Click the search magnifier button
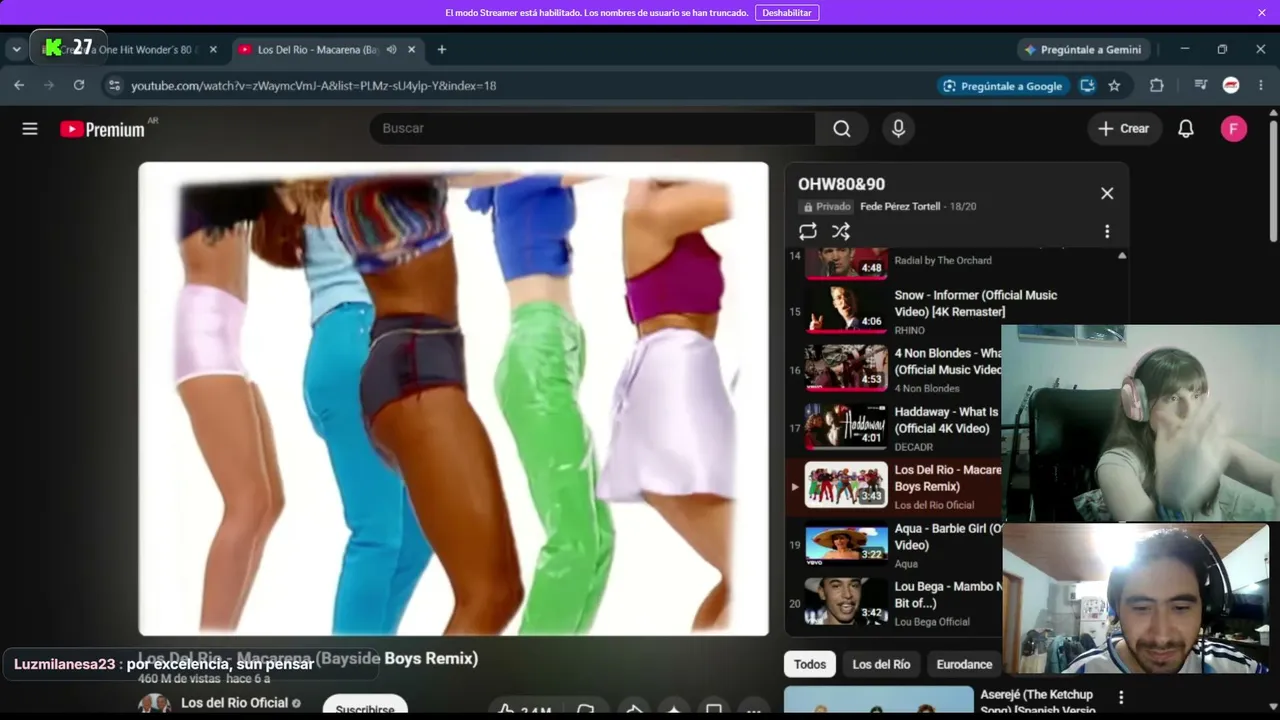The width and height of the screenshot is (1280, 720). (x=842, y=128)
